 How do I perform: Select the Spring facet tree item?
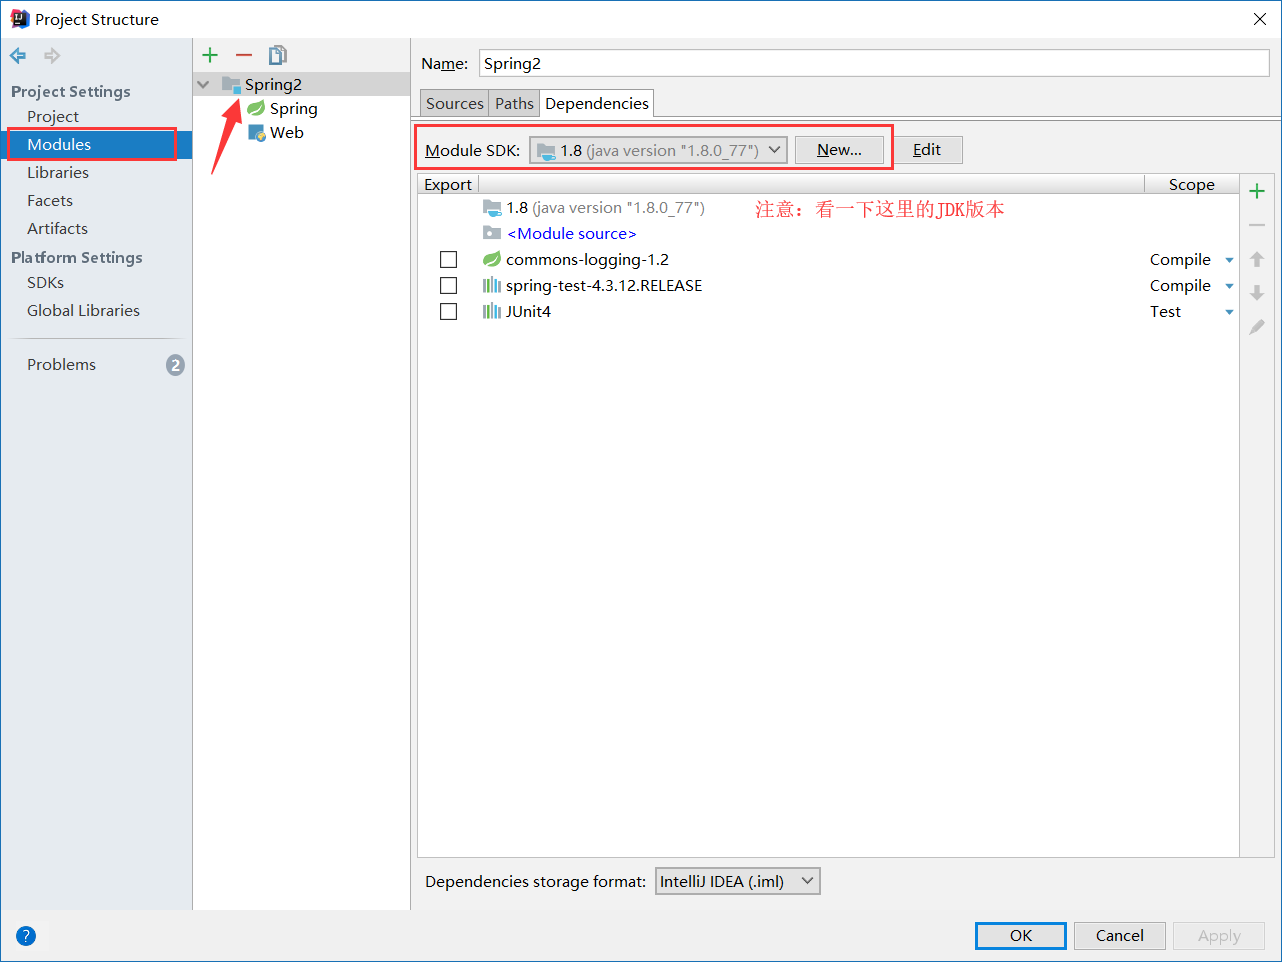click(293, 108)
